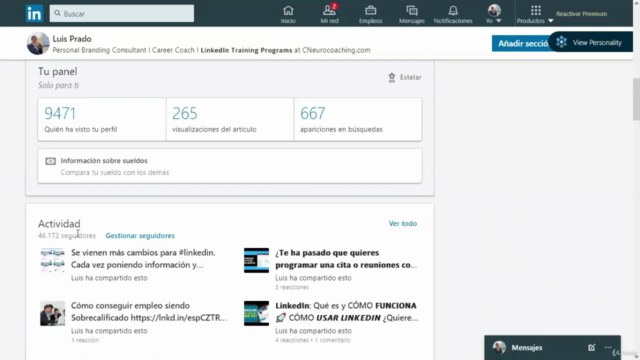Screen dimensions: 640x360
Task: Click the 'Tu panel' heading
Action: coord(58,71)
